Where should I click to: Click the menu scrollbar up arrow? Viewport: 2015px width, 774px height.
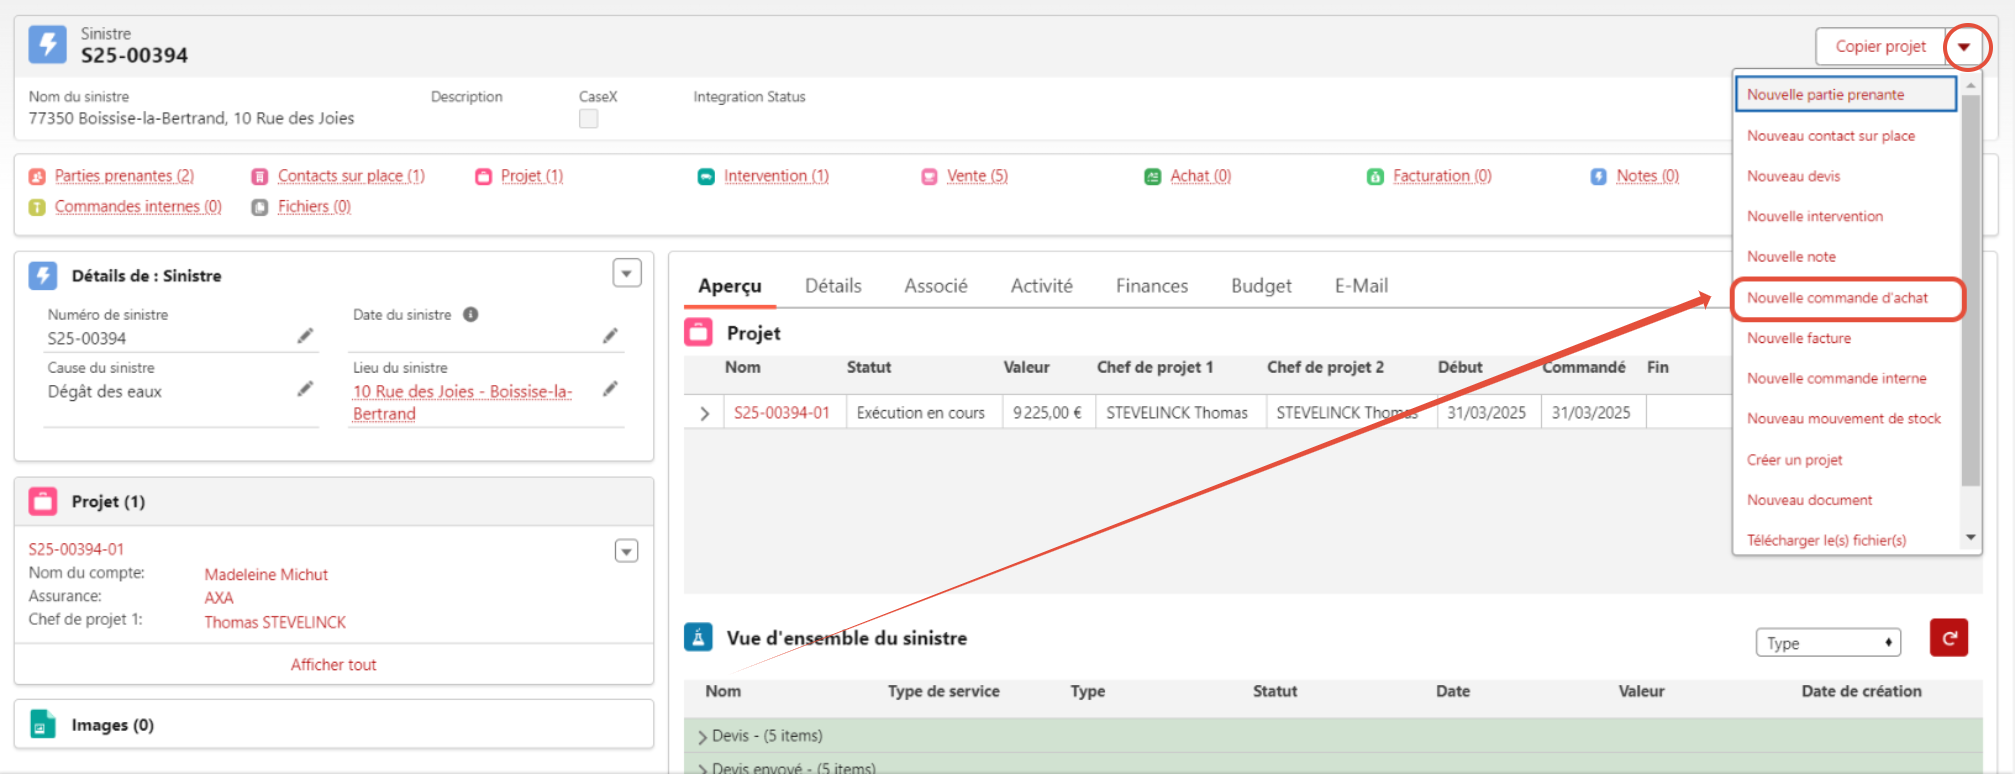(x=1971, y=86)
